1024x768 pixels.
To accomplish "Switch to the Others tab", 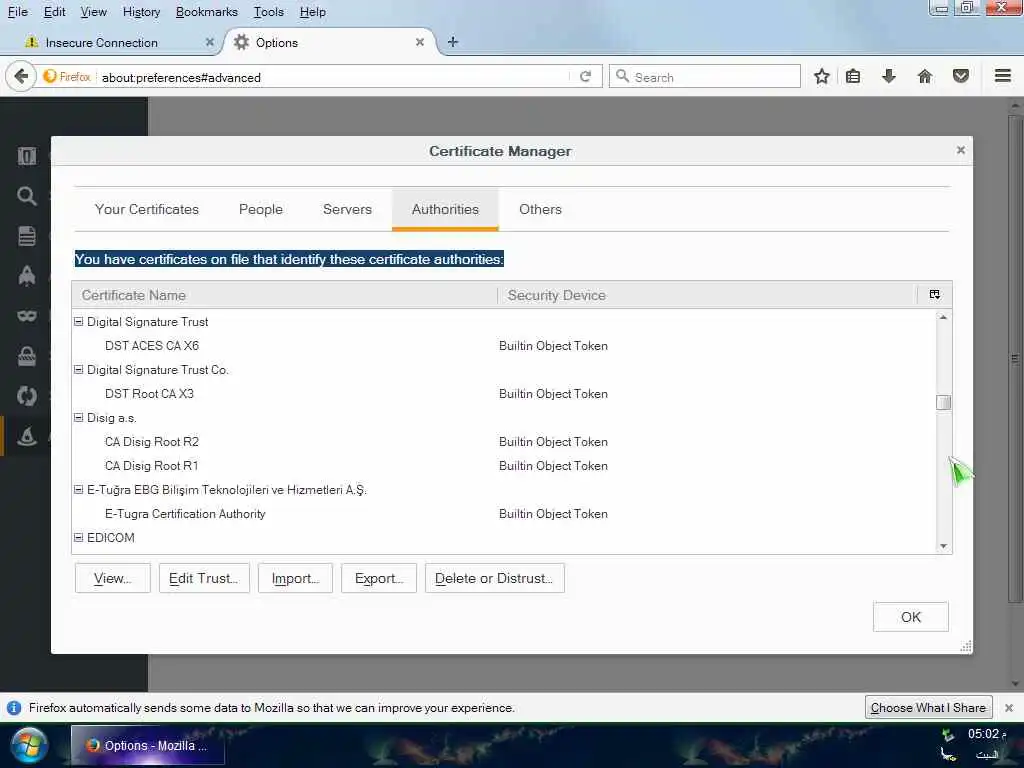I will pyautogui.click(x=540, y=209).
